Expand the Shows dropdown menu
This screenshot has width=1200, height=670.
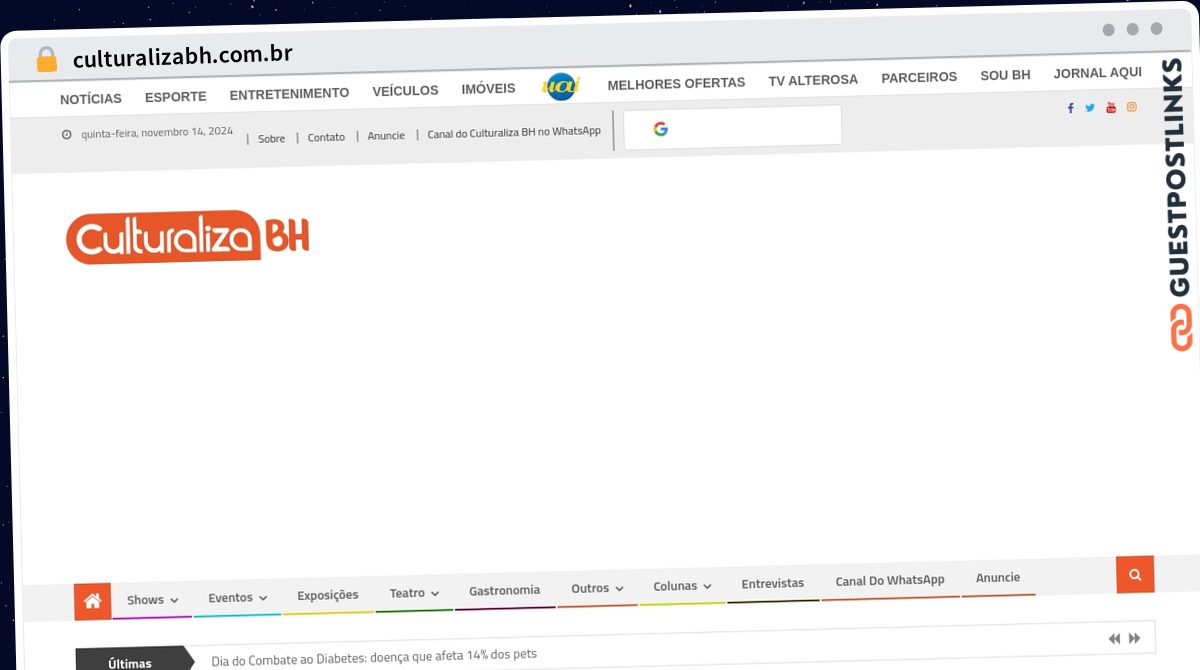tap(152, 600)
